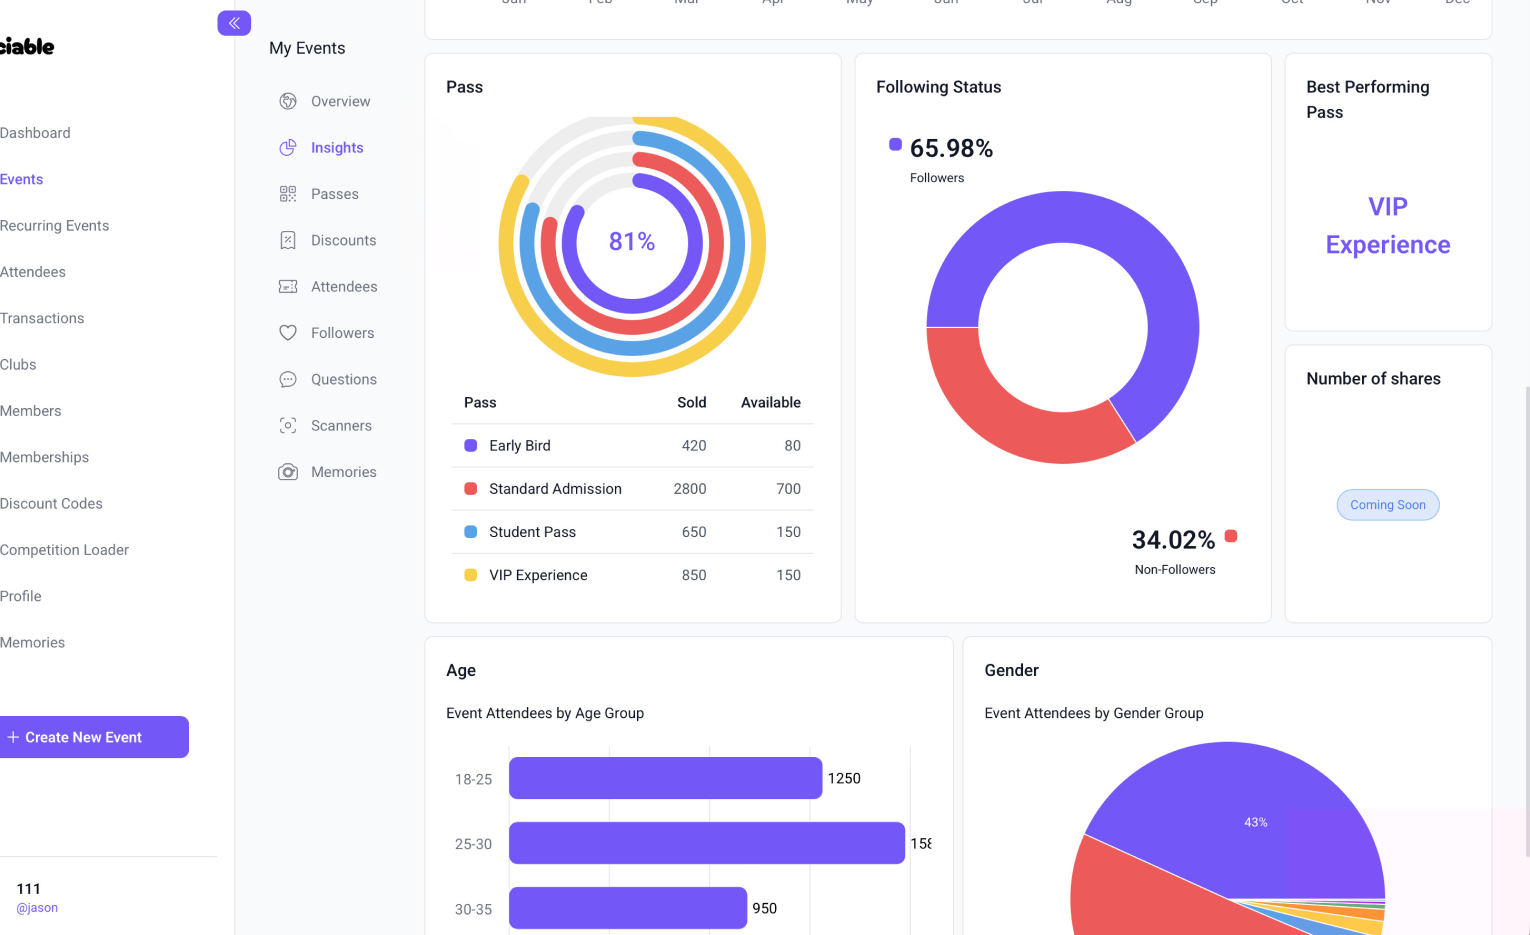Open Passes via the QR code icon

(288, 193)
